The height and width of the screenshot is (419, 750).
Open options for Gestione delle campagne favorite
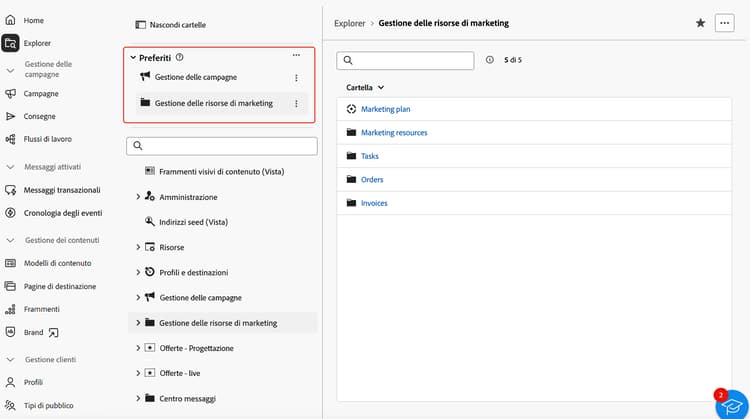tap(296, 78)
